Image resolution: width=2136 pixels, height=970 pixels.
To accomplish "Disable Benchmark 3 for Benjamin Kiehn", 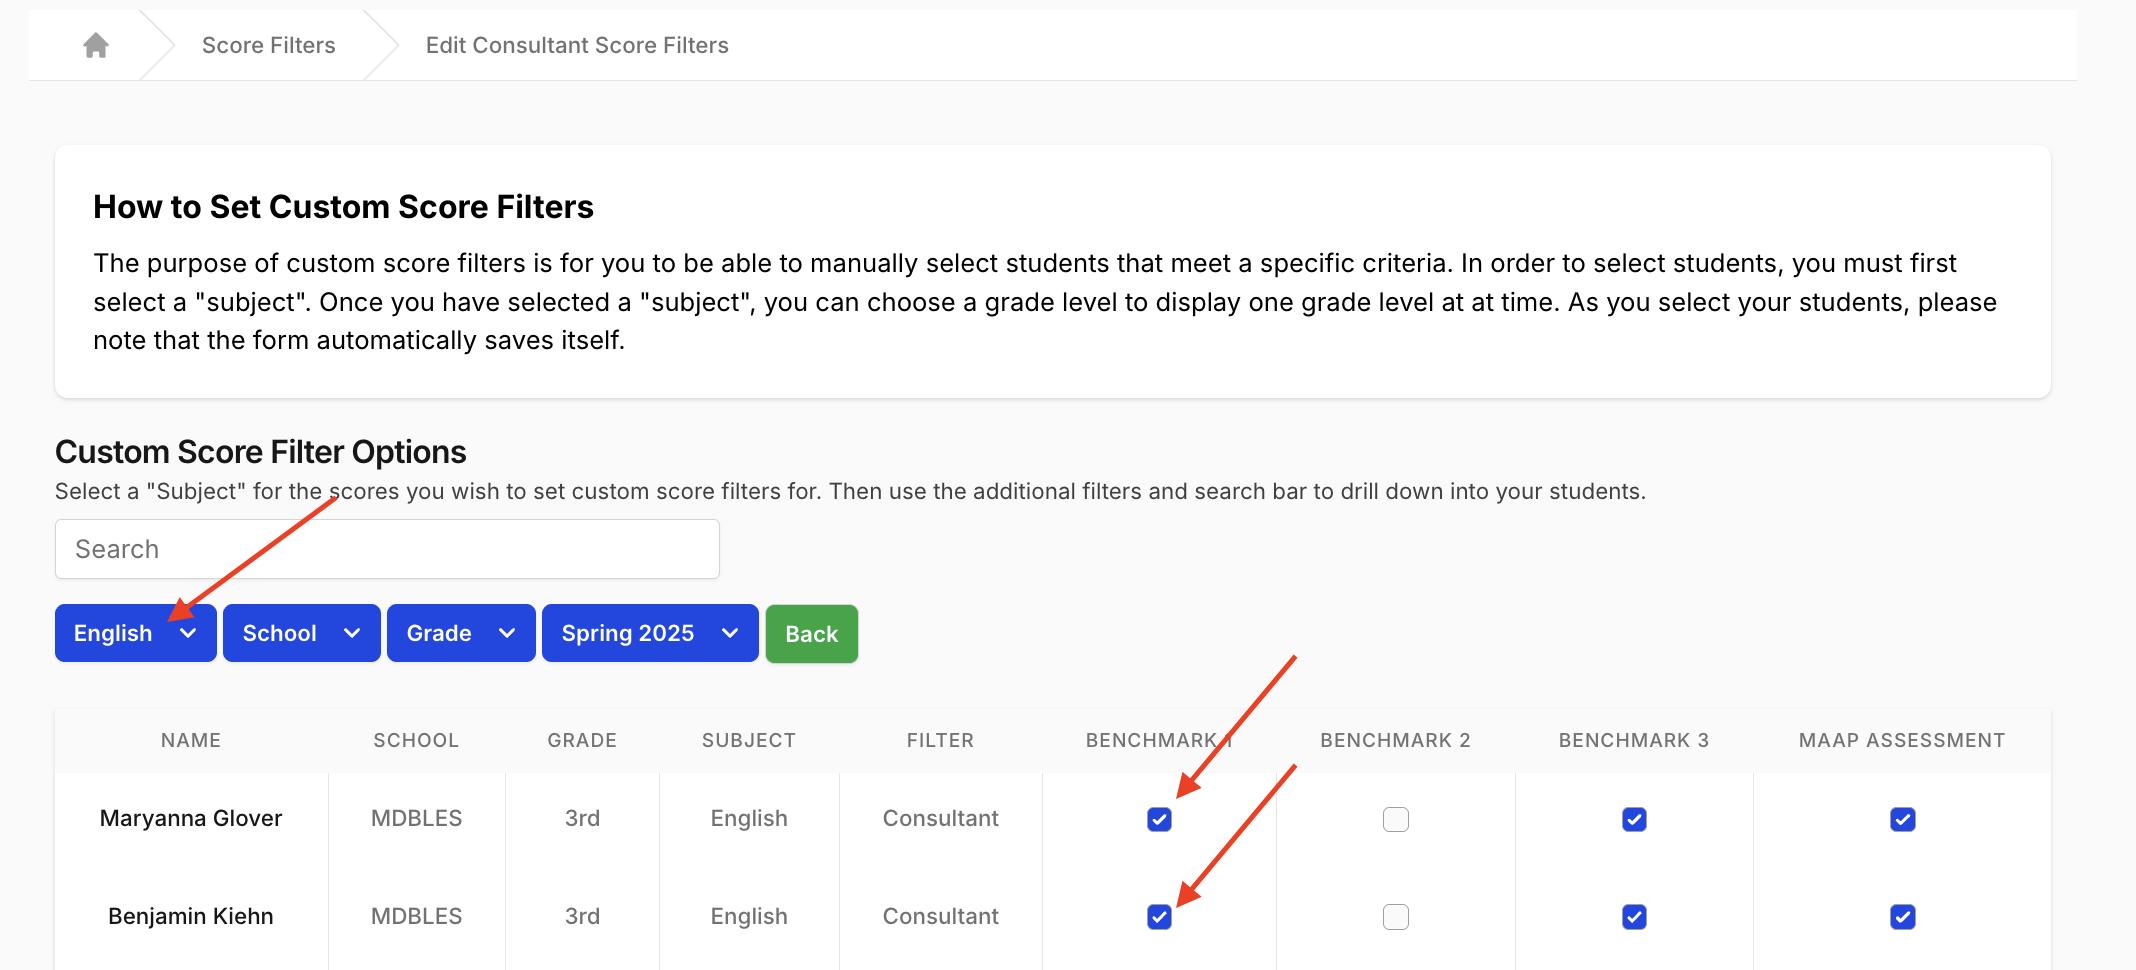I will [x=1634, y=917].
